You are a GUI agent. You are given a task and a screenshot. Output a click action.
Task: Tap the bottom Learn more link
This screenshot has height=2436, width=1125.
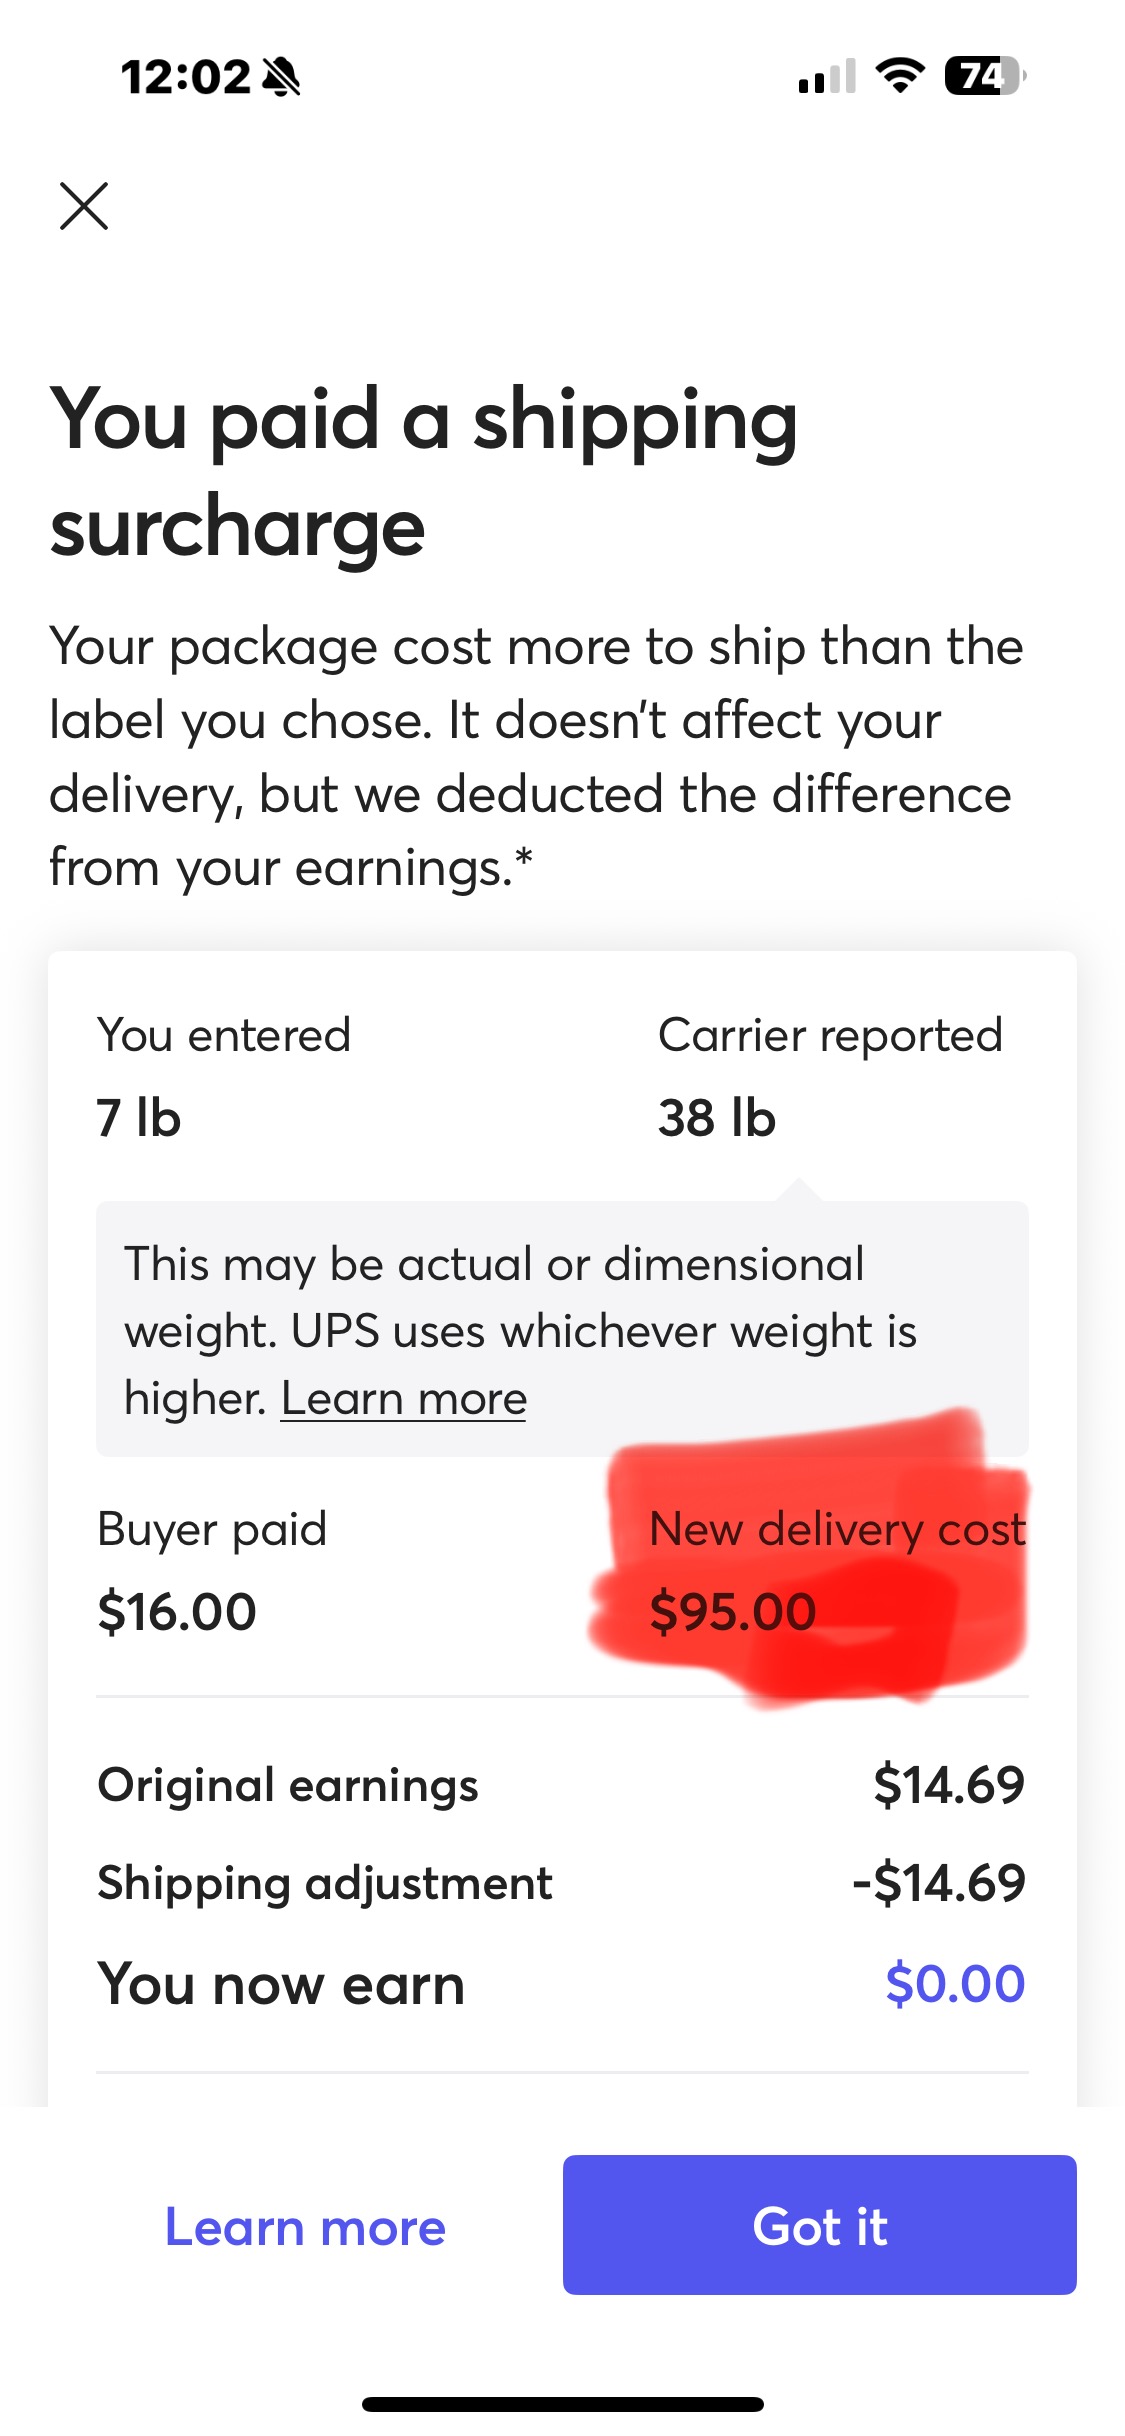305,2228
